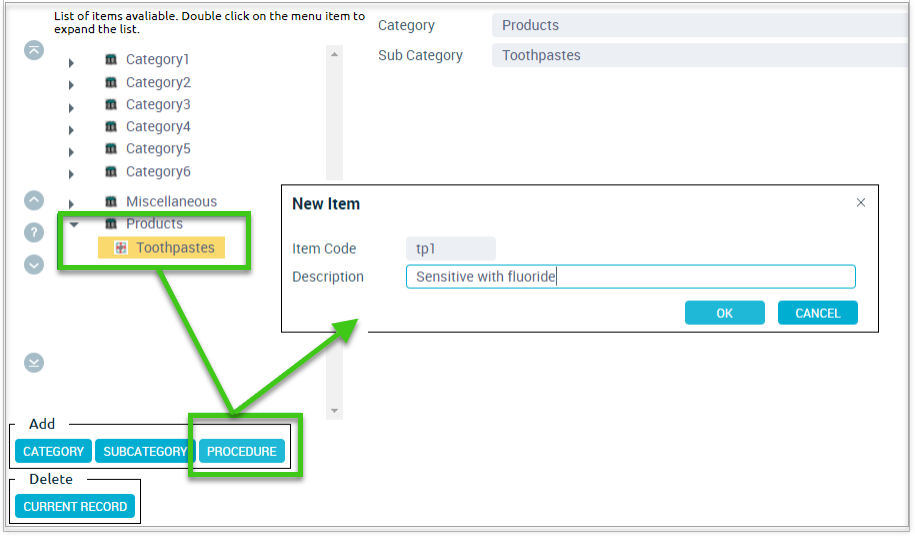This screenshot has height=536, width=915.
Task: Click the Category1 building icon
Action: pos(111,59)
